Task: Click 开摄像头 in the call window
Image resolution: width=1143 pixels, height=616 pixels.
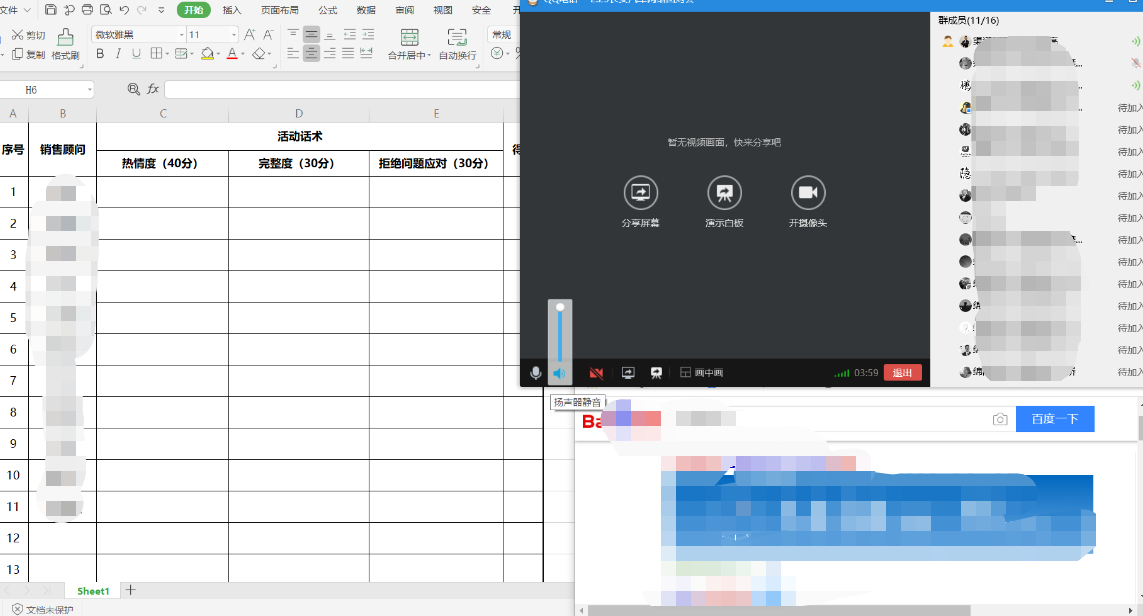Action: 808,202
